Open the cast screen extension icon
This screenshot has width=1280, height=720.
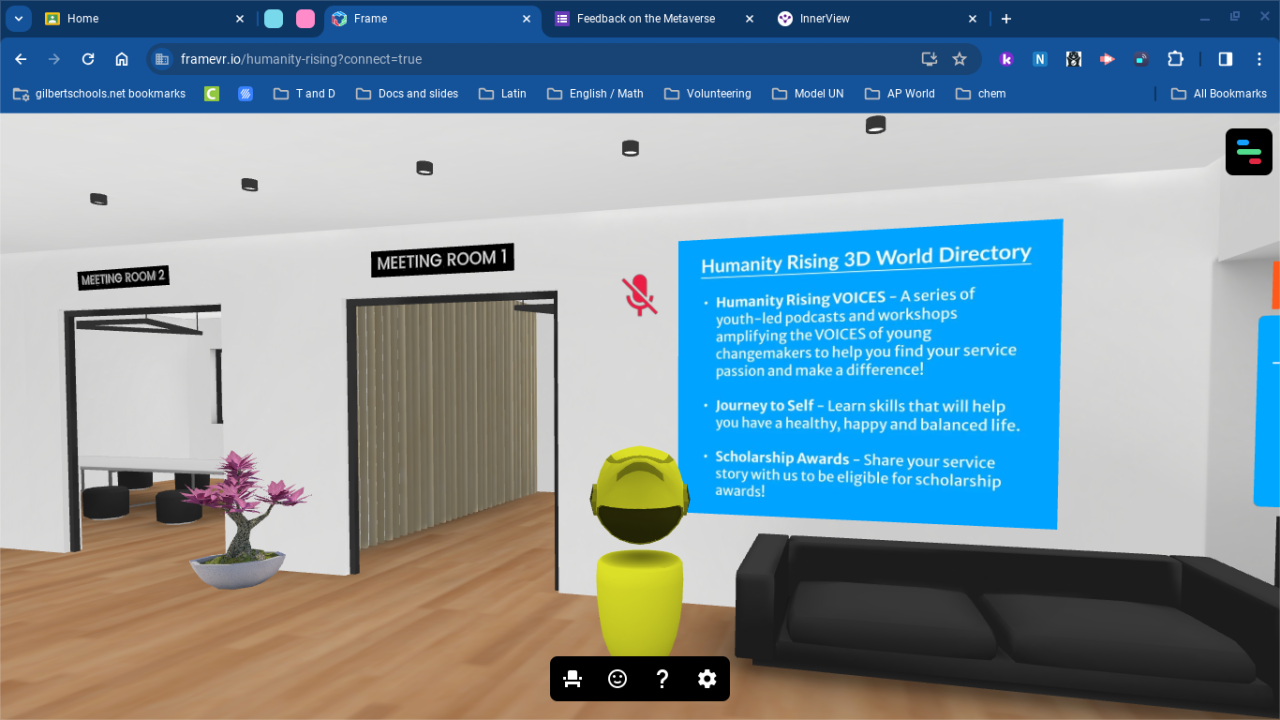(x=1141, y=59)
